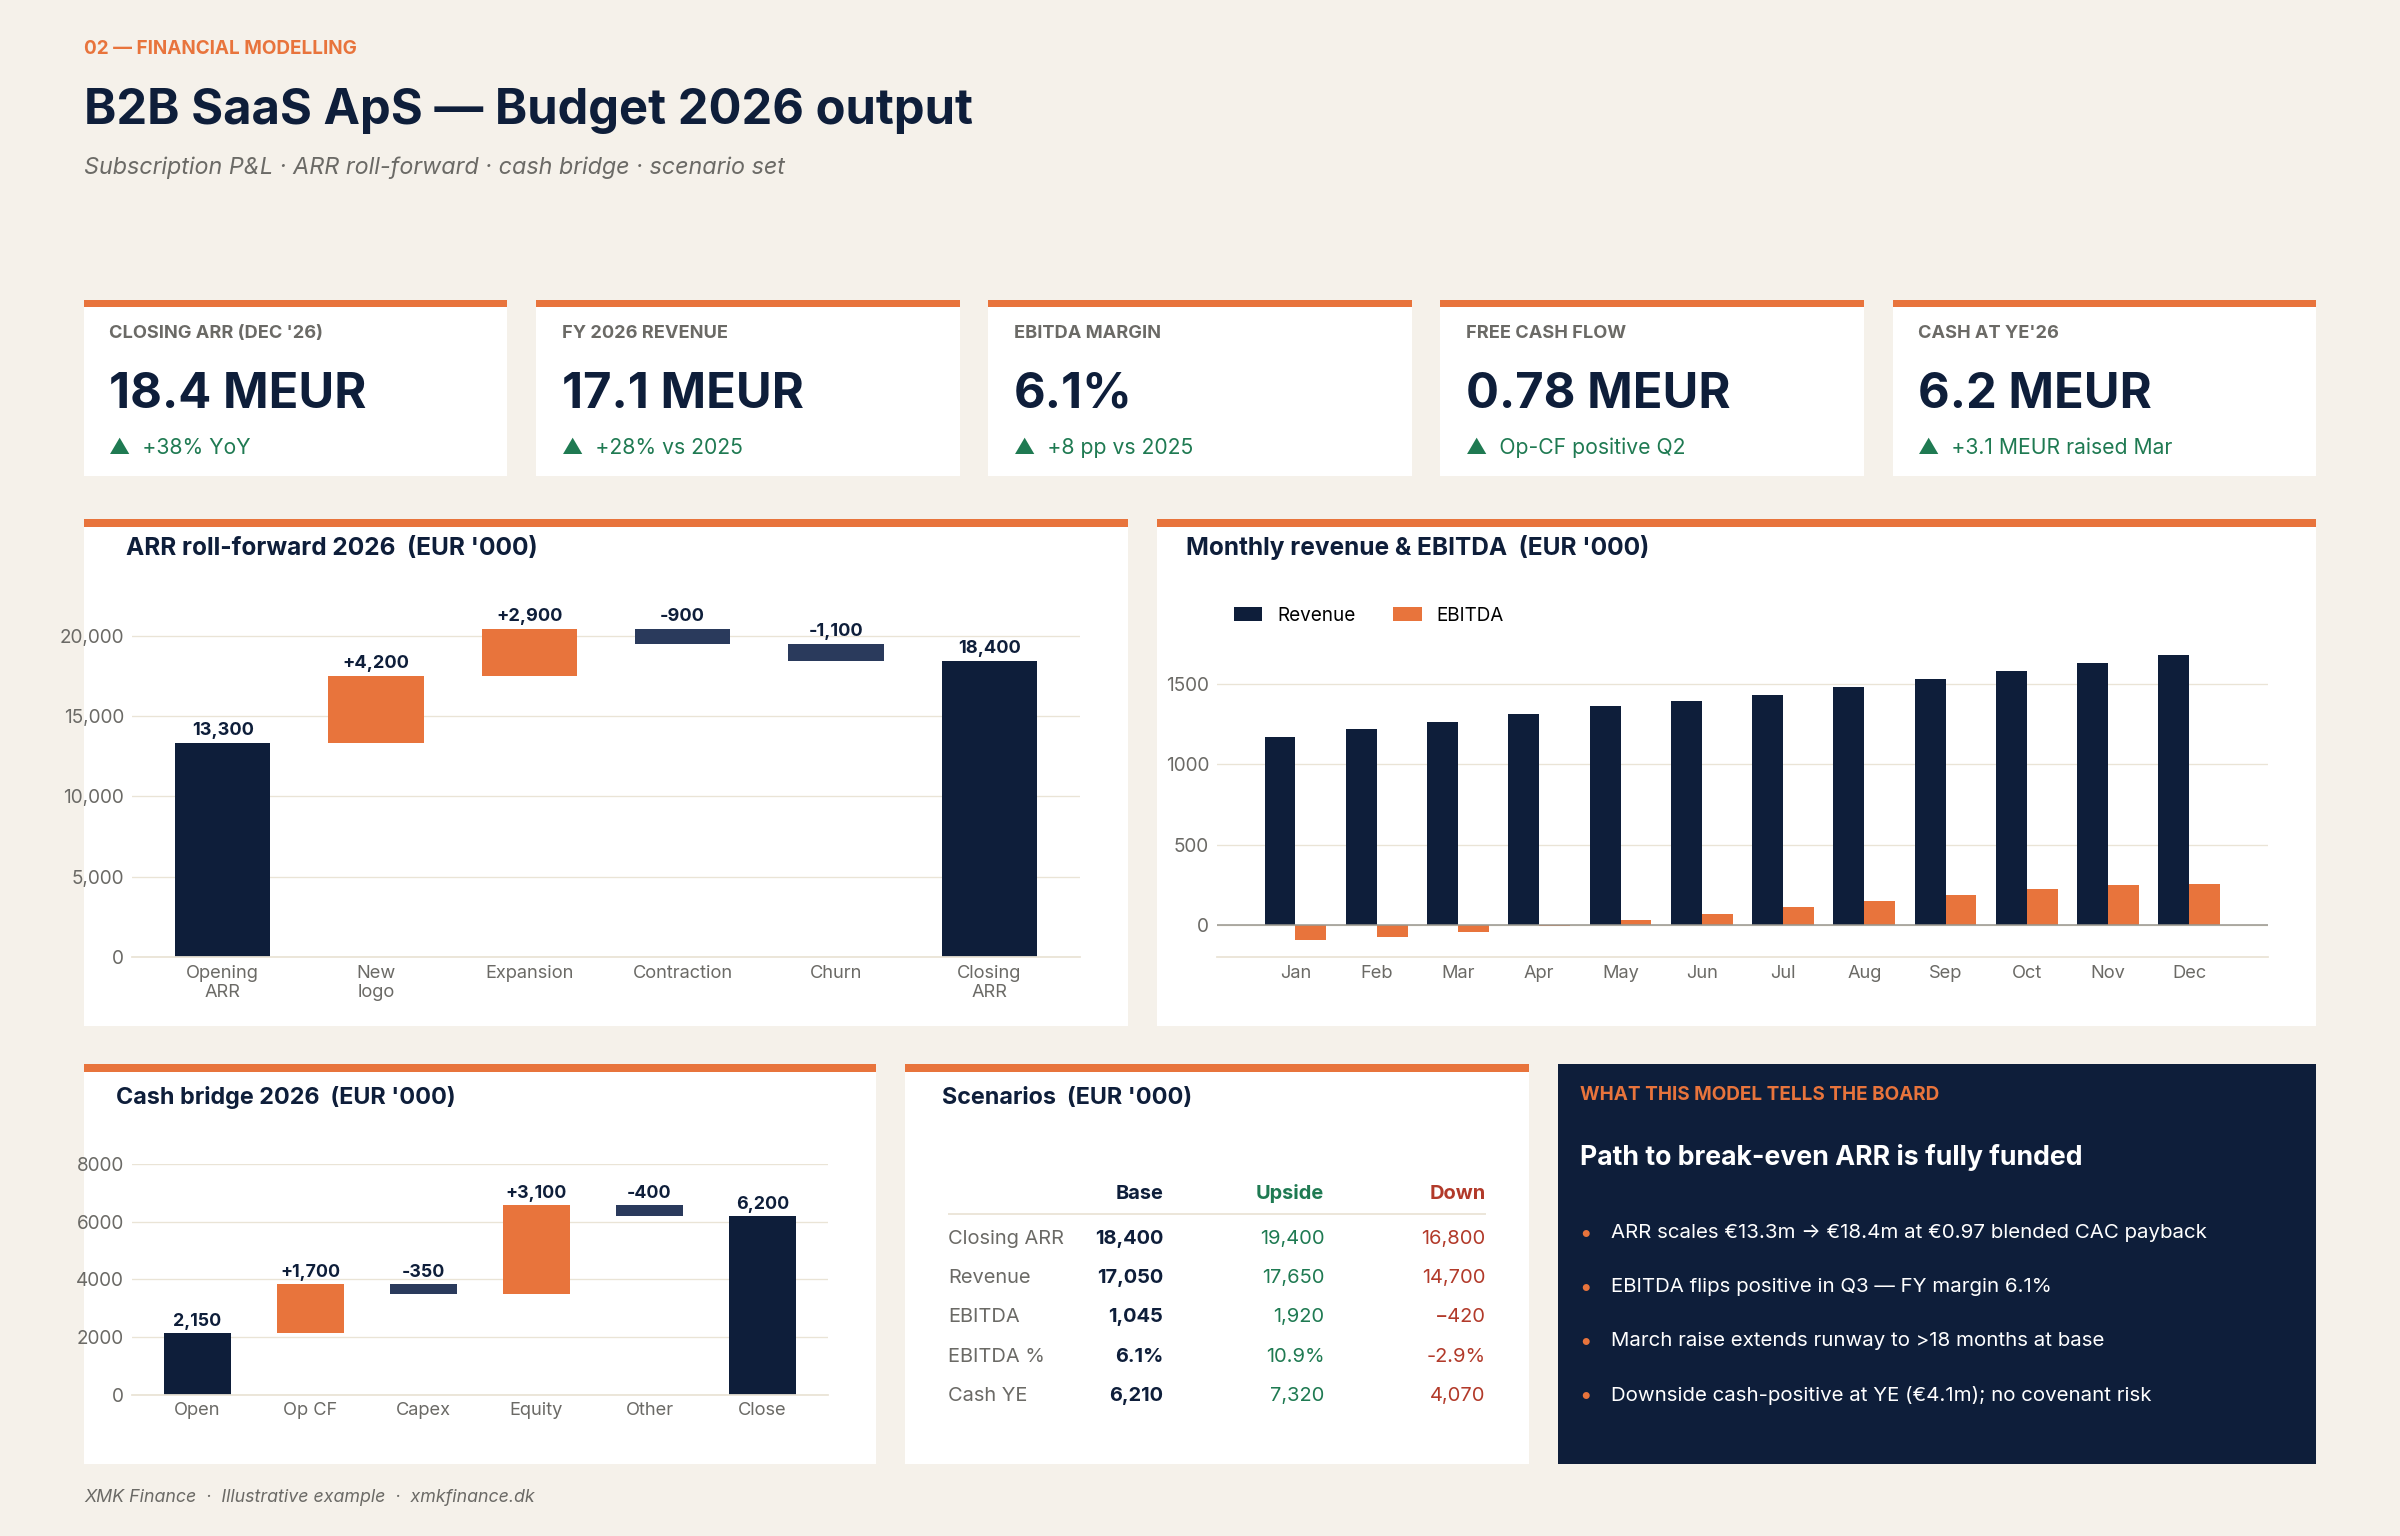Image resolution: width=2400 pixels, height=1536 pixels.
Task: Click the Equity bar labeled +3,100
Action: [536, 1249]
